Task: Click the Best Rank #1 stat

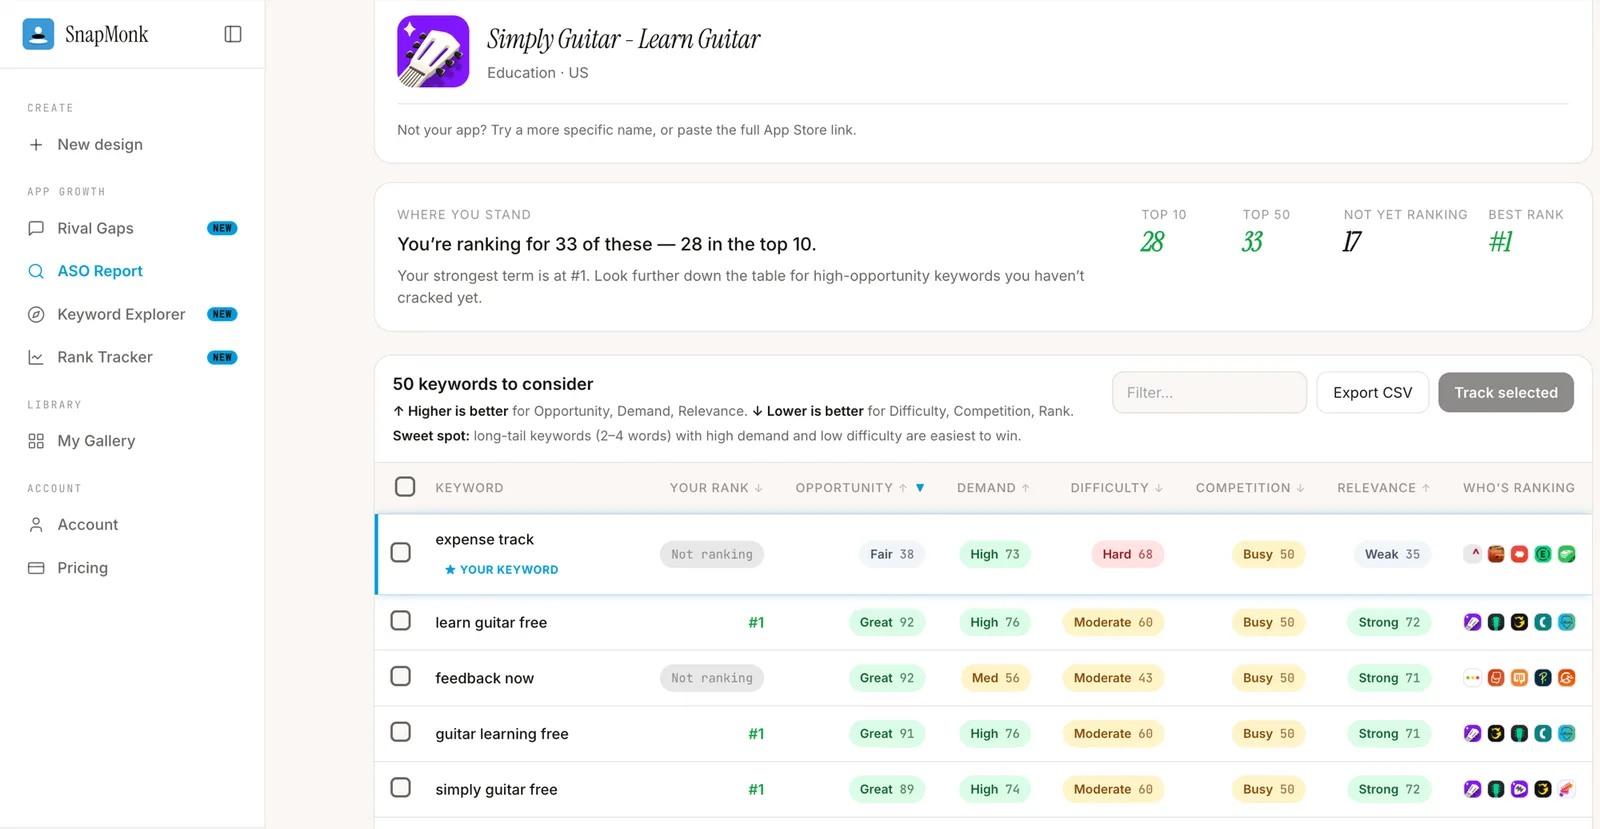Action: click(x=1501, y=242)
